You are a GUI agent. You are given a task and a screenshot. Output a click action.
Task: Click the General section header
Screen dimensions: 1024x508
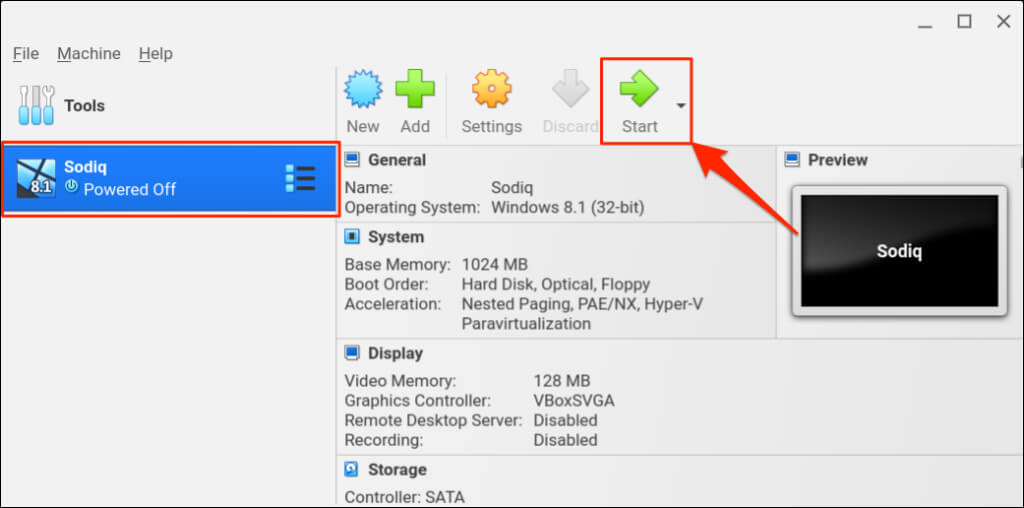[x=396, y=160]
